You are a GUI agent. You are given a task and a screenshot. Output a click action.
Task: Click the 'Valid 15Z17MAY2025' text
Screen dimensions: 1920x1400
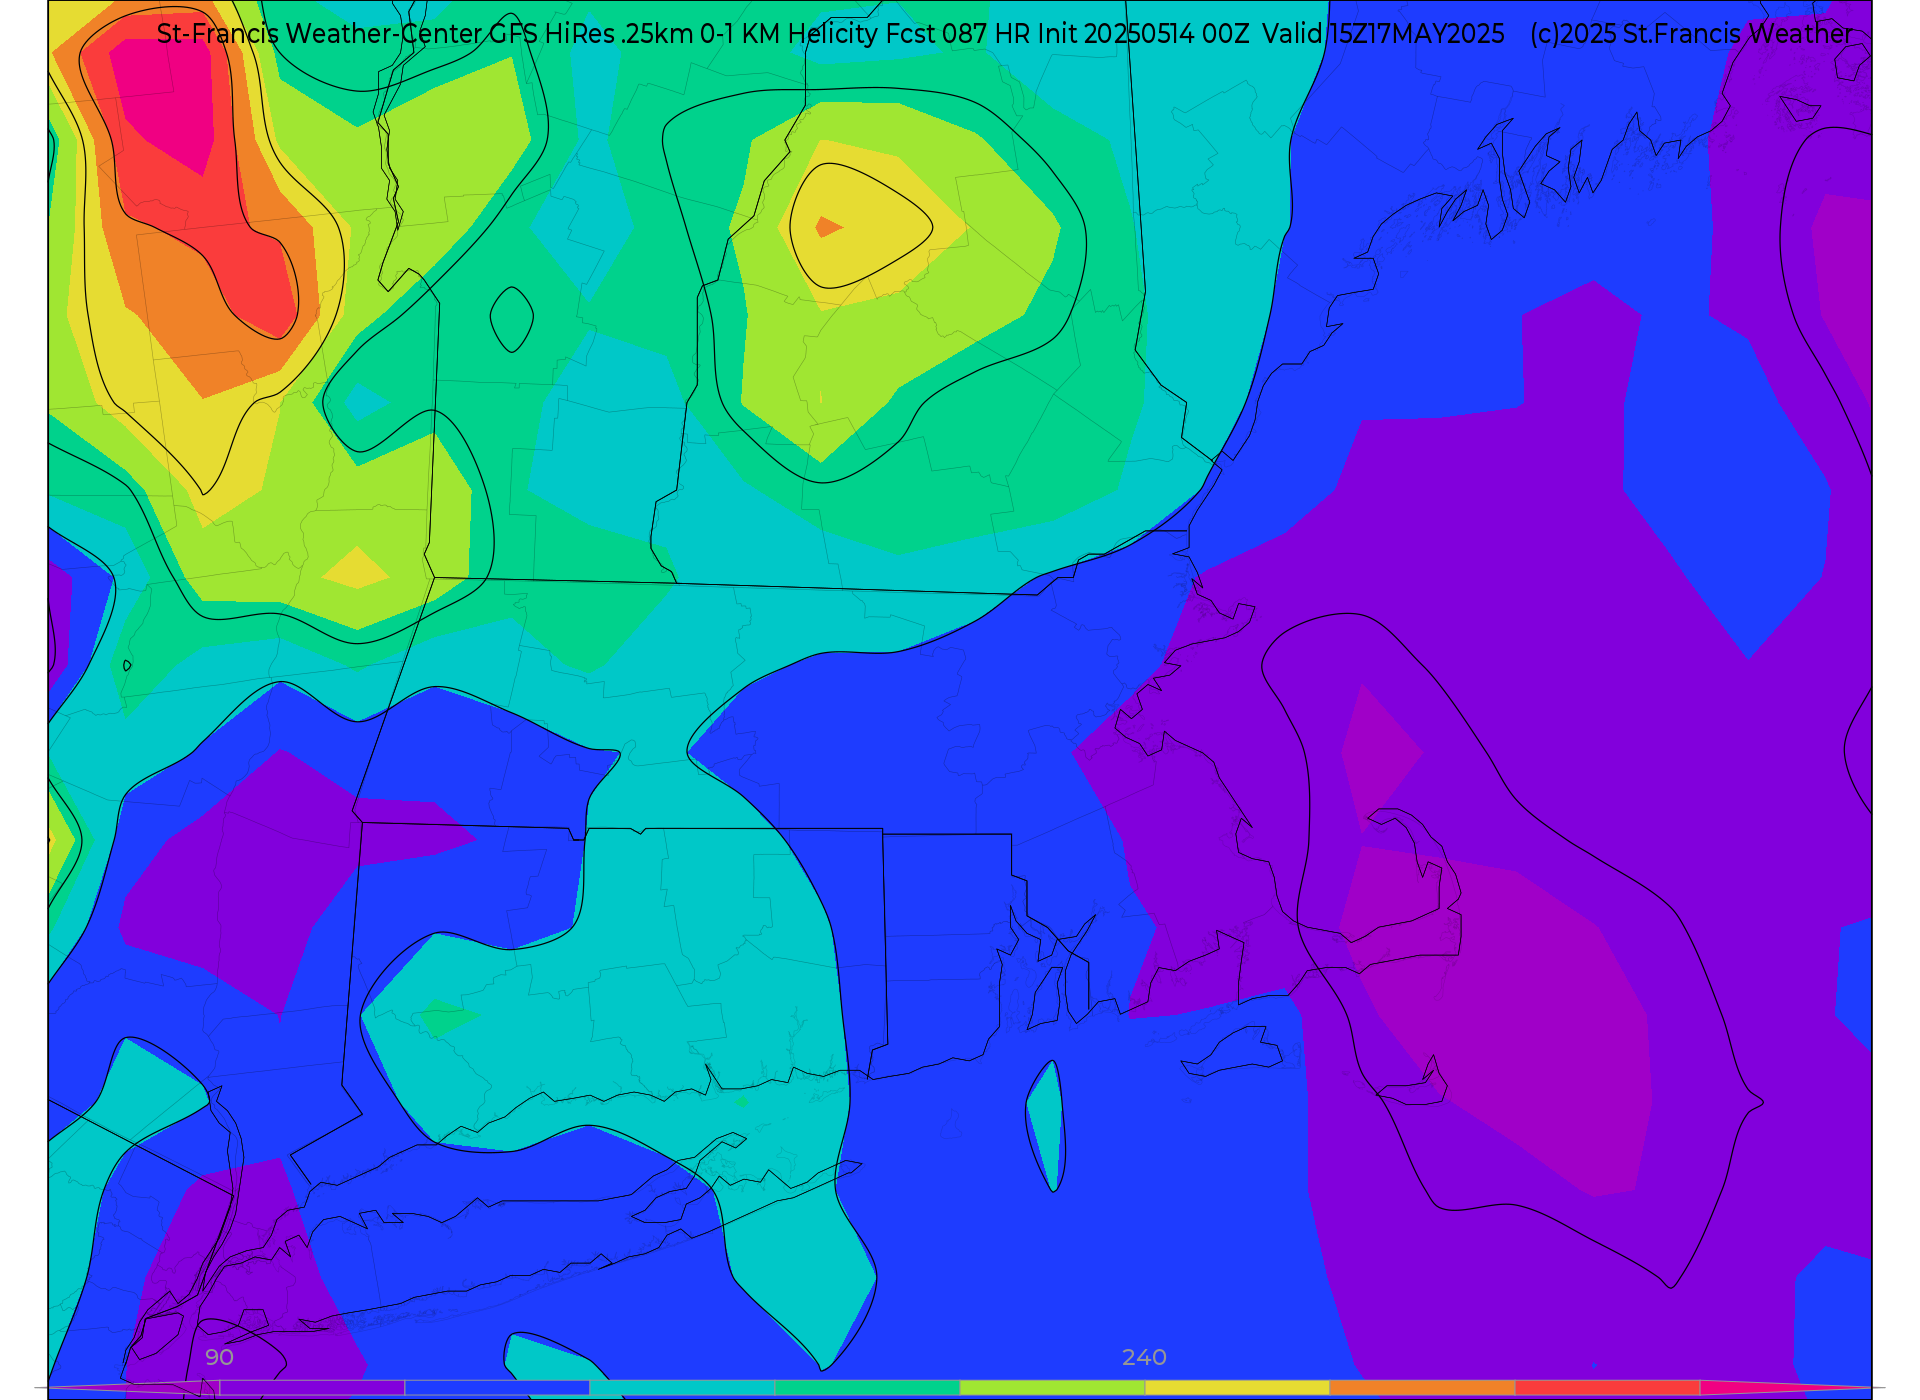point(1383,34)
